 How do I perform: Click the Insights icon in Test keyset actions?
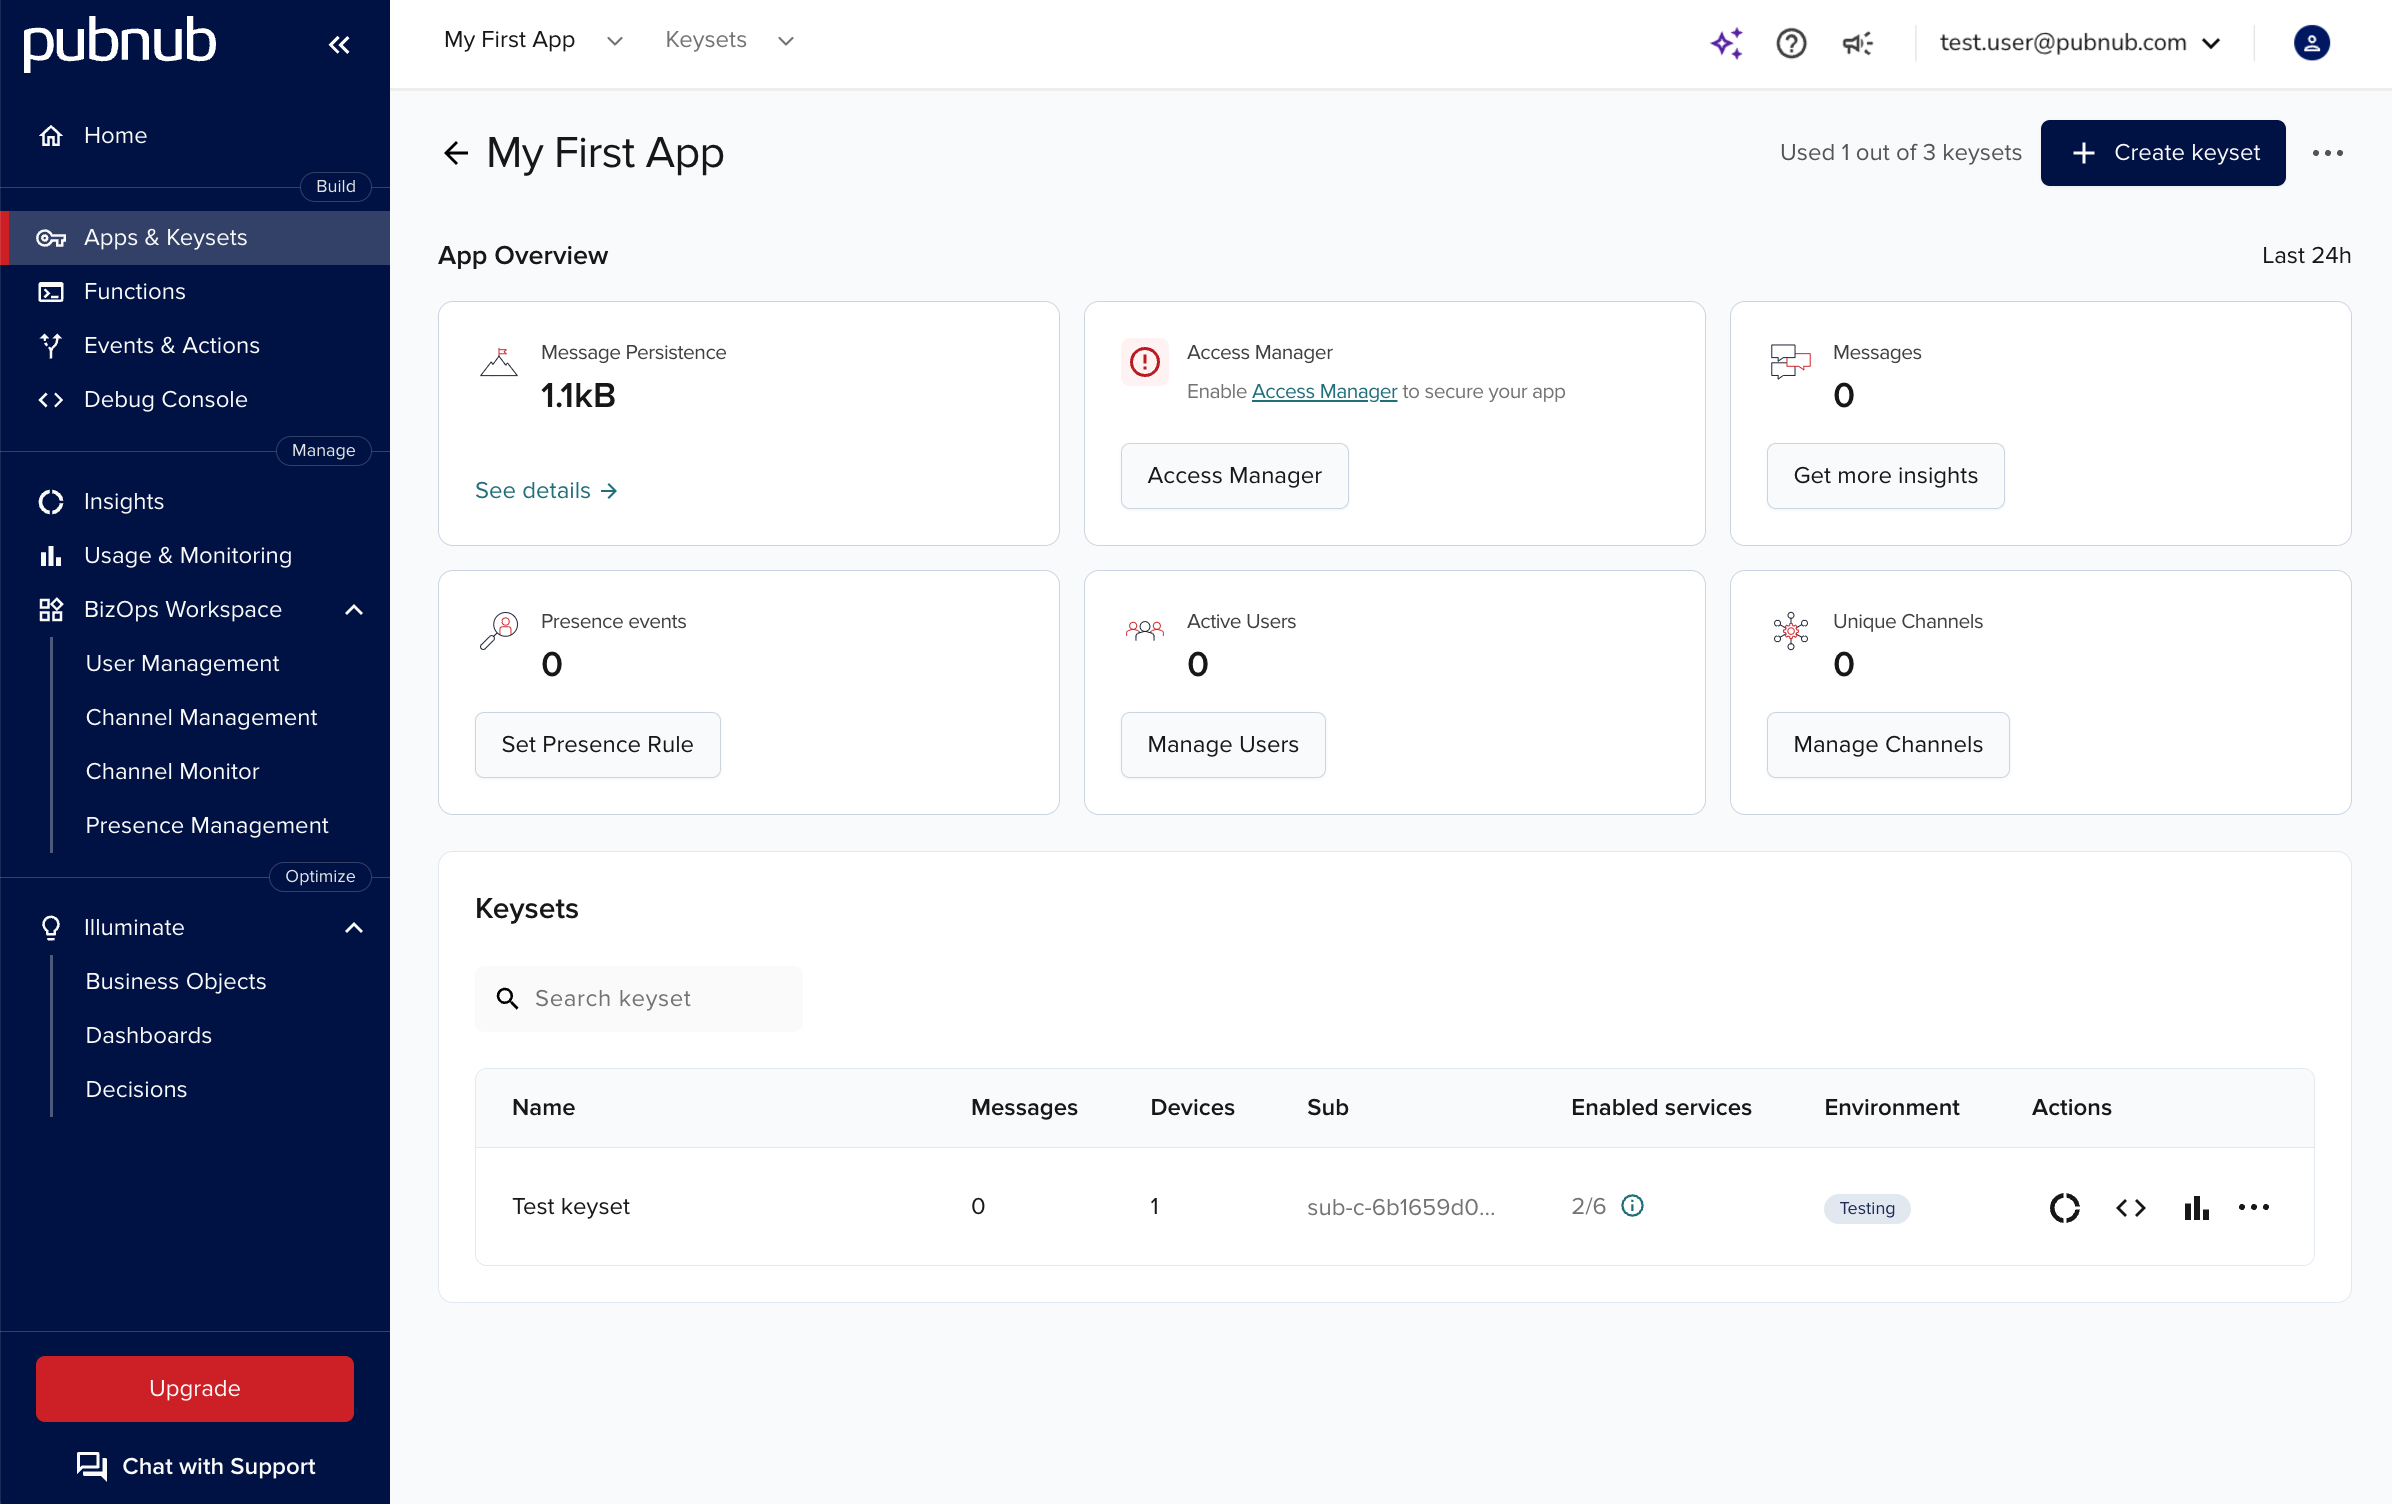(x=2064, y=1208)
